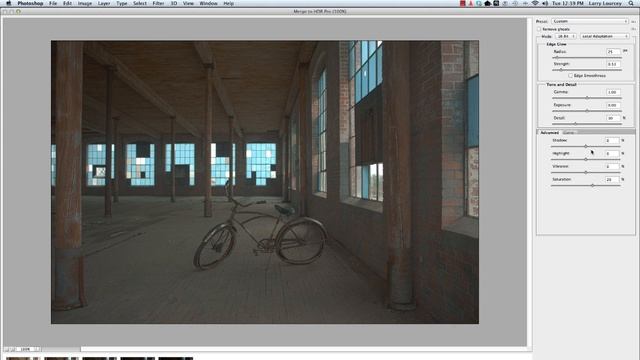Viewport: 640px width, 360px height.
Task: Select the fifth source exposure thumbnail
Action: [x=176, y=358]
